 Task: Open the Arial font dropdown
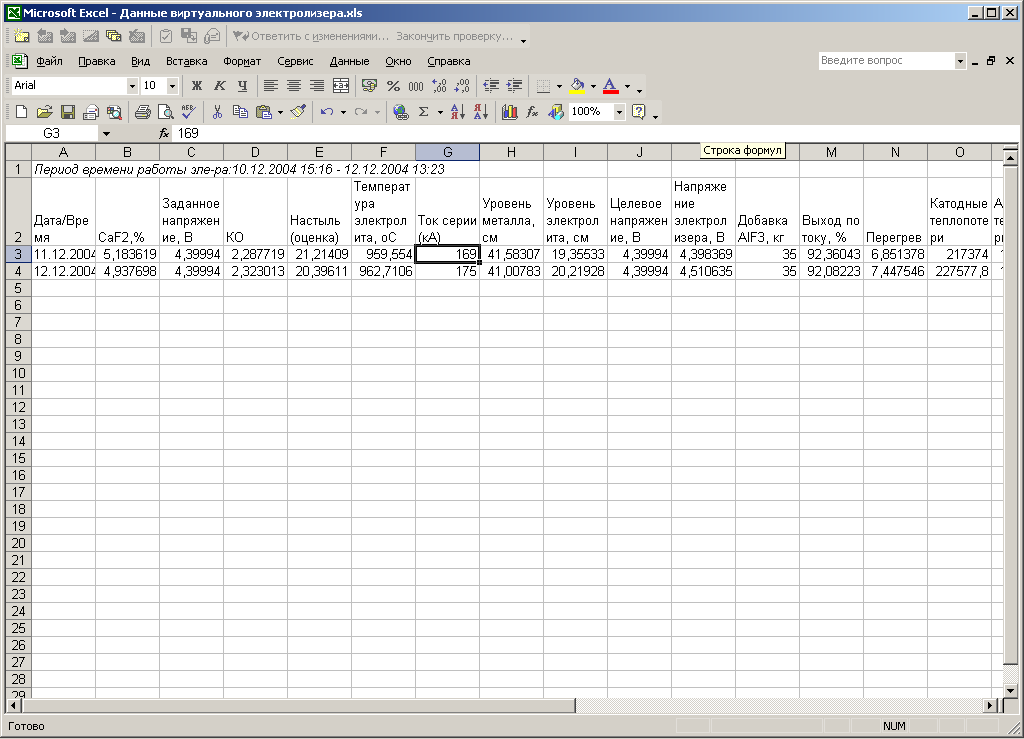pyautogui.click(x=132, y=86)
